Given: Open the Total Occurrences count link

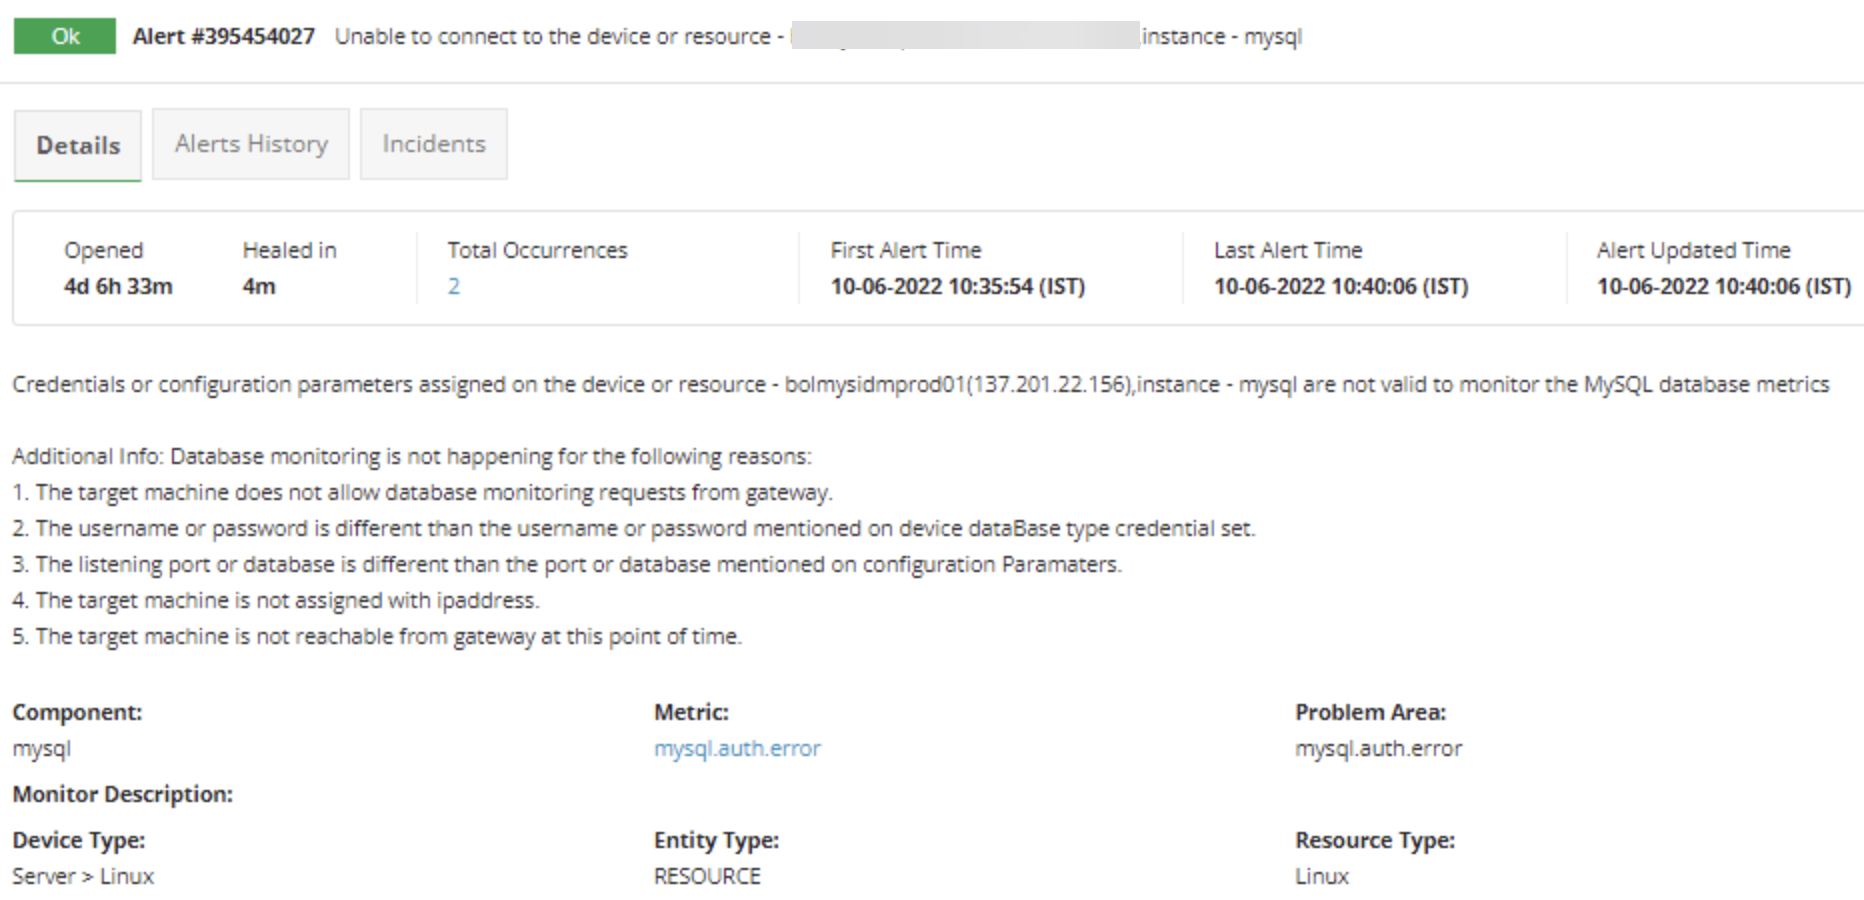Looking at the screenshot, I should [454, 287].
